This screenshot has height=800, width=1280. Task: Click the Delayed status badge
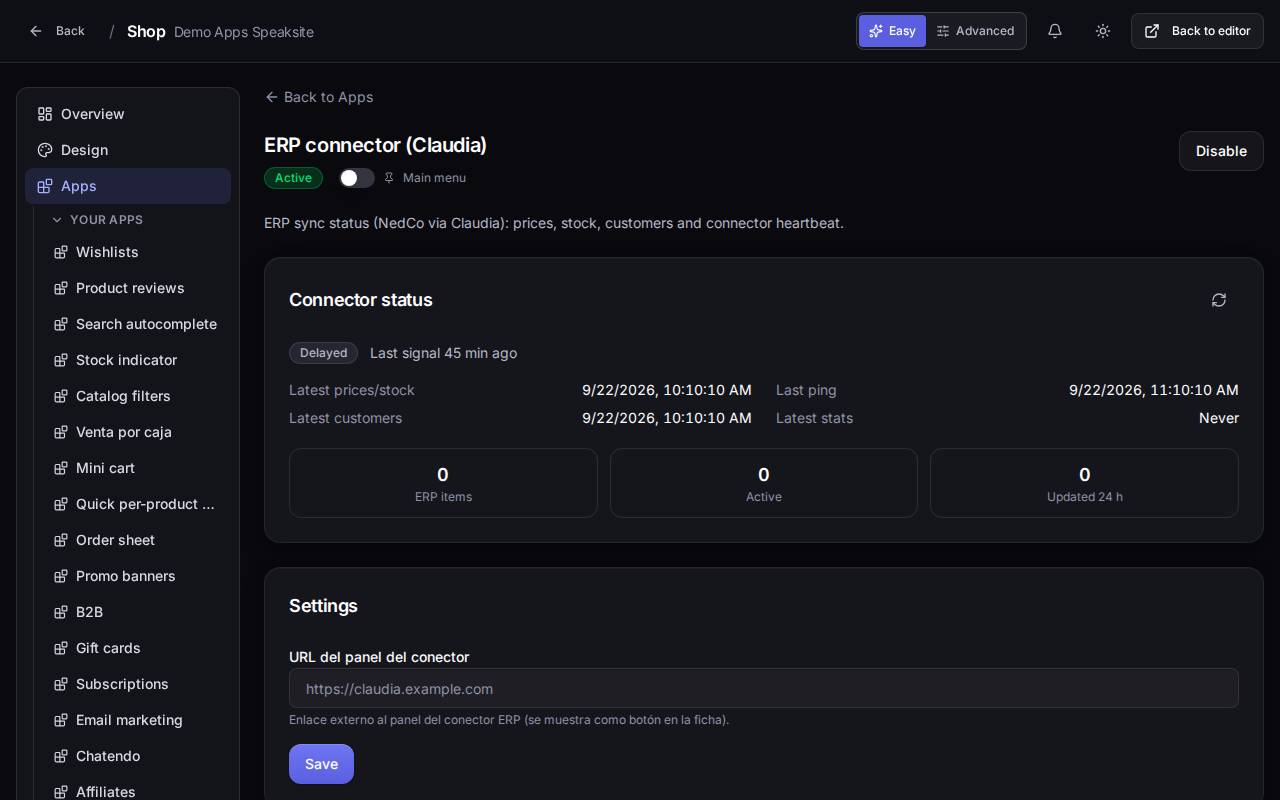click(x=323, y=353)
